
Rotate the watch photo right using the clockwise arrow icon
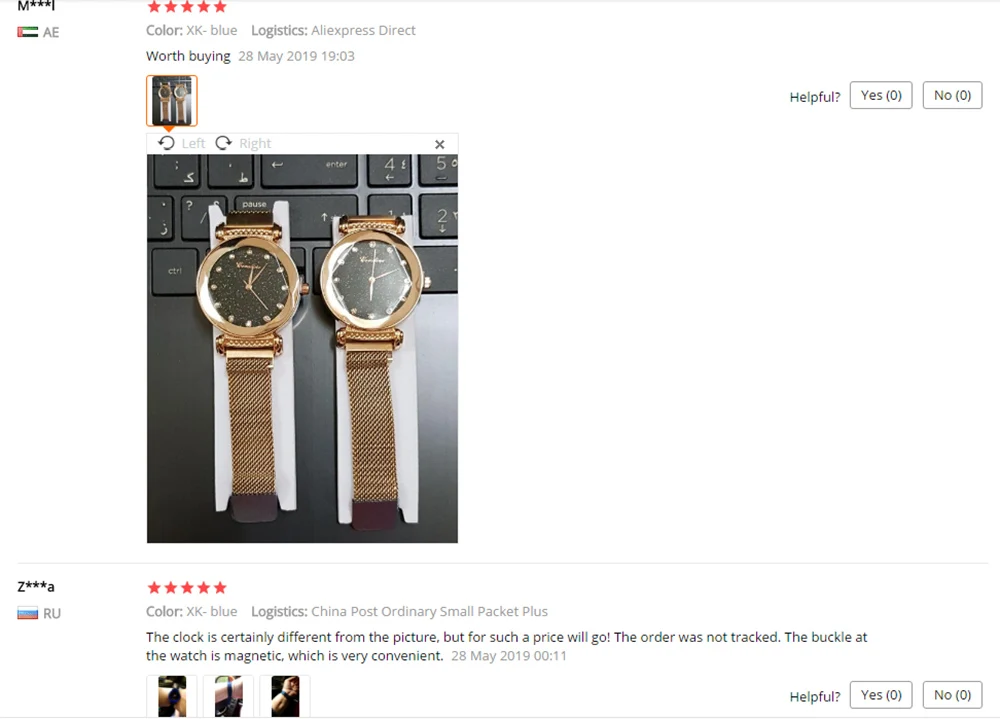pyautogui.click(x=223, y=143)
